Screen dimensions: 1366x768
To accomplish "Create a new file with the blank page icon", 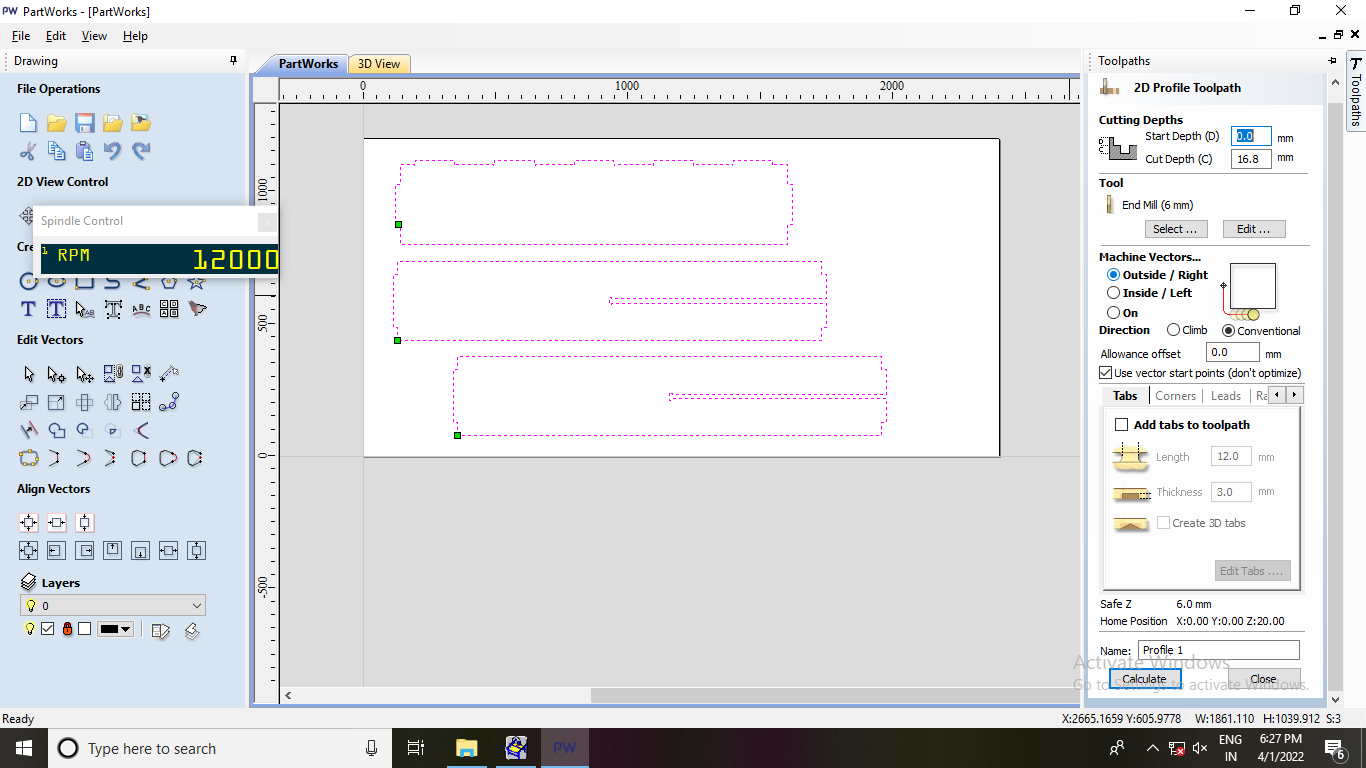I will [28, 123].
